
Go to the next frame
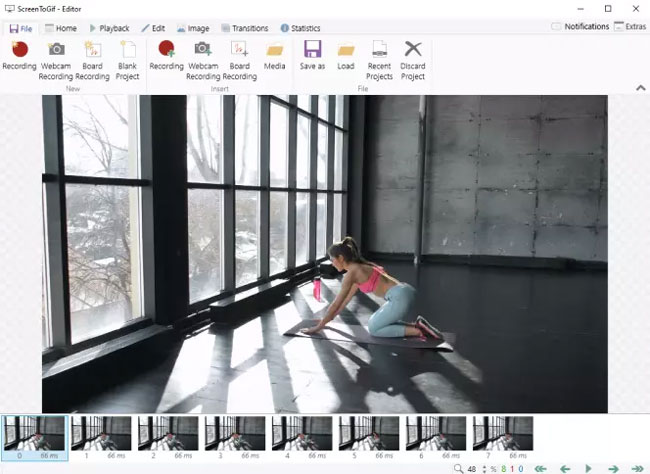pyautogui.click(x=613, y=469)
